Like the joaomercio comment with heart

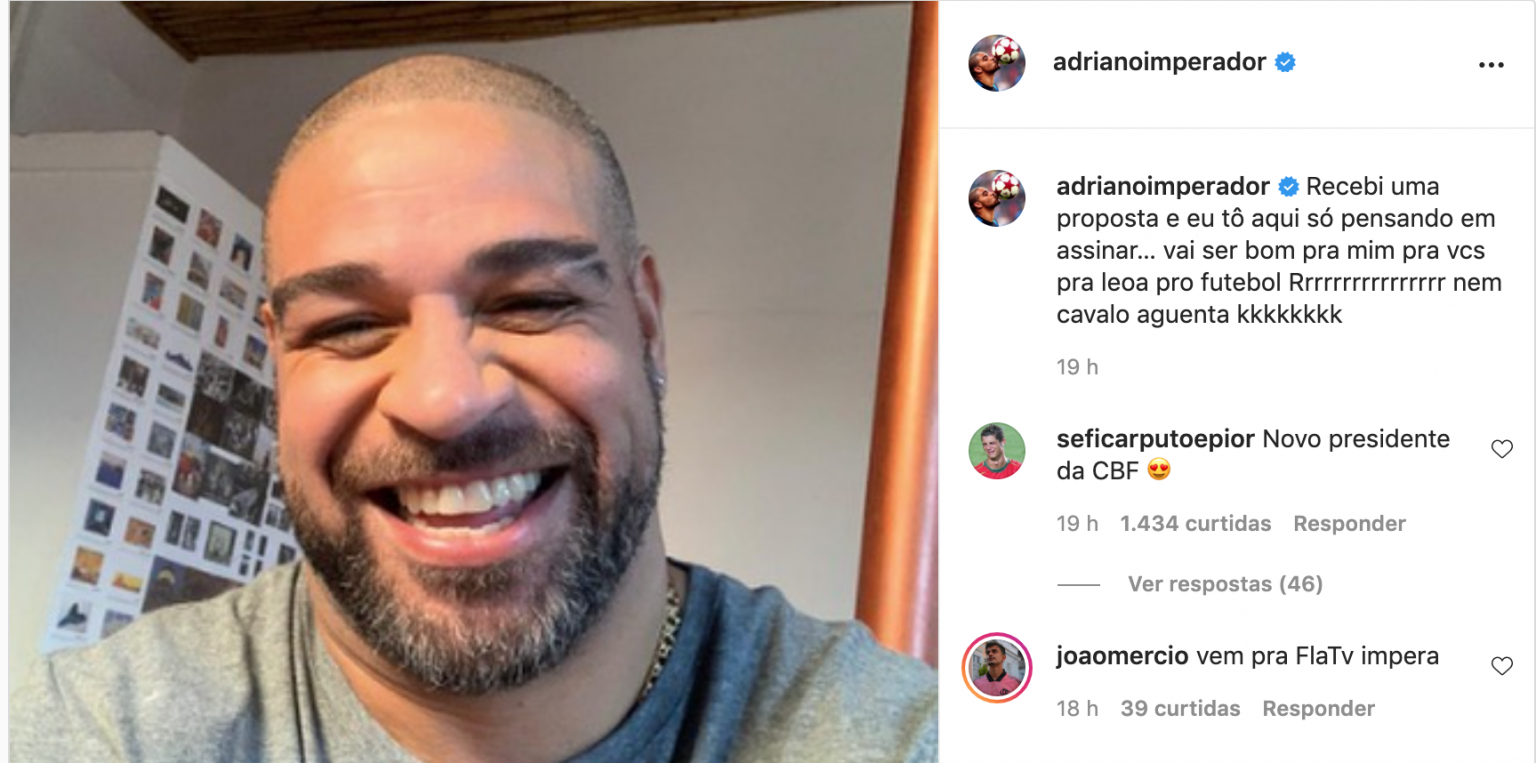(x=1501, y=665)
